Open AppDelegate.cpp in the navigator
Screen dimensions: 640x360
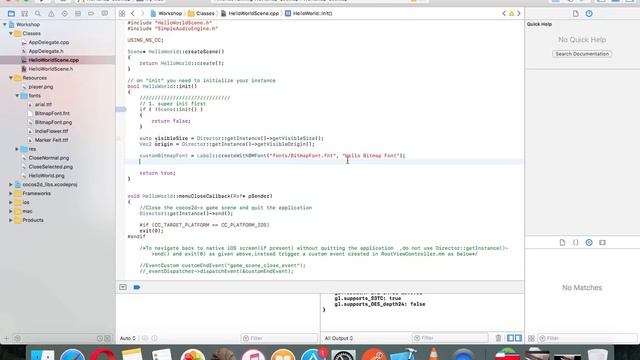(x=49, y=42)
